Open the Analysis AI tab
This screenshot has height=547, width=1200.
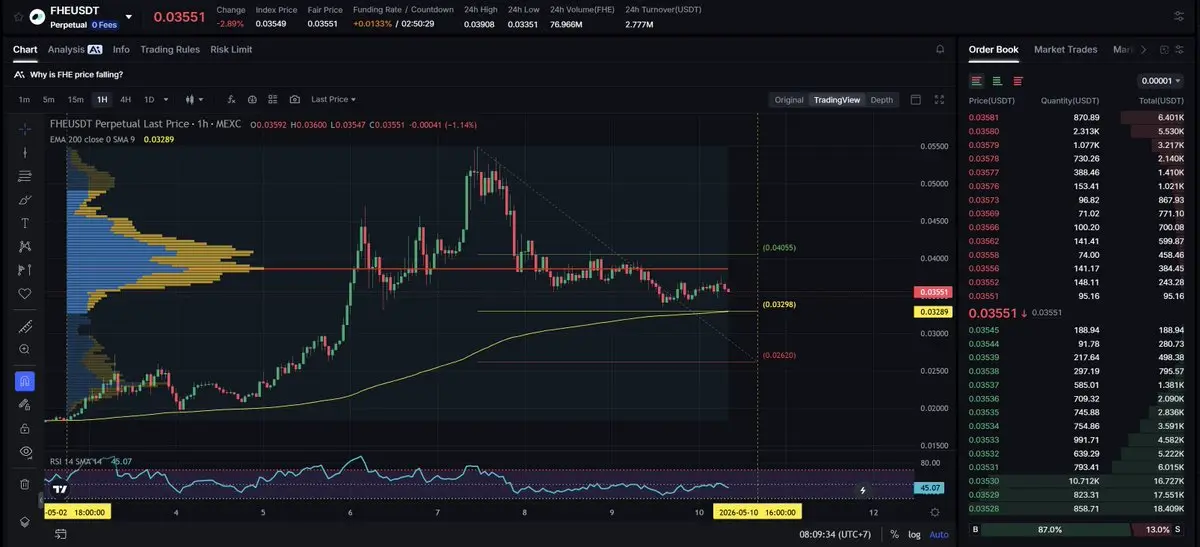75,49
